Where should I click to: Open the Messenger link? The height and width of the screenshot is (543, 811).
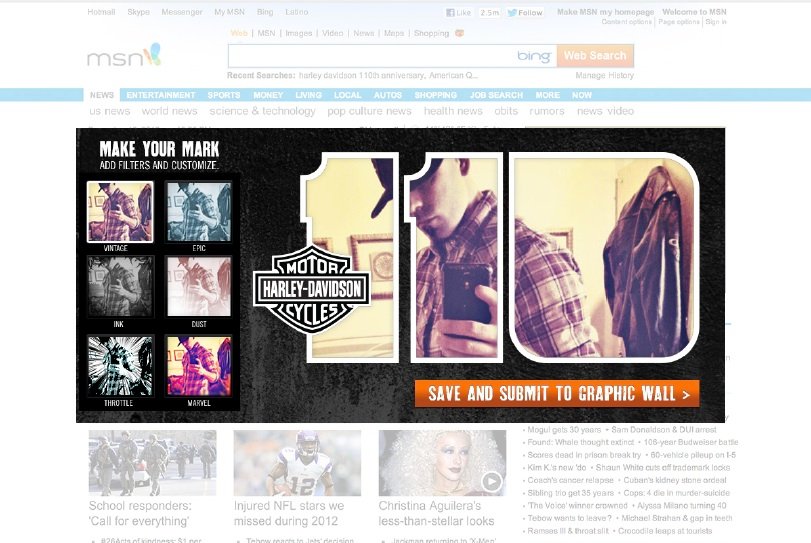(182, 12)
